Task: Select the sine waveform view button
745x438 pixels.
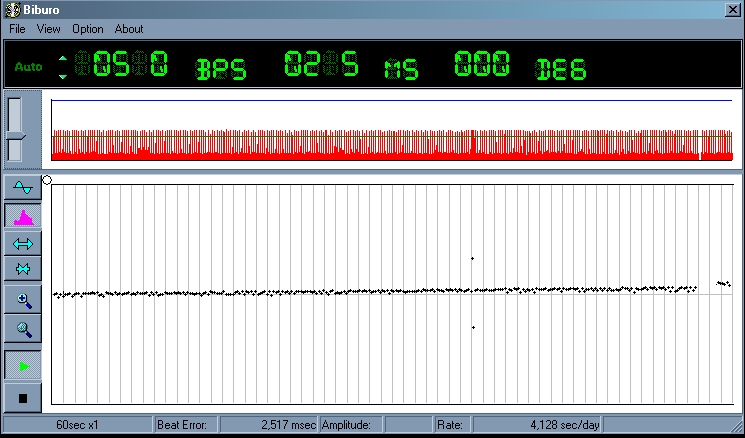Action: [x=24, y=189]
